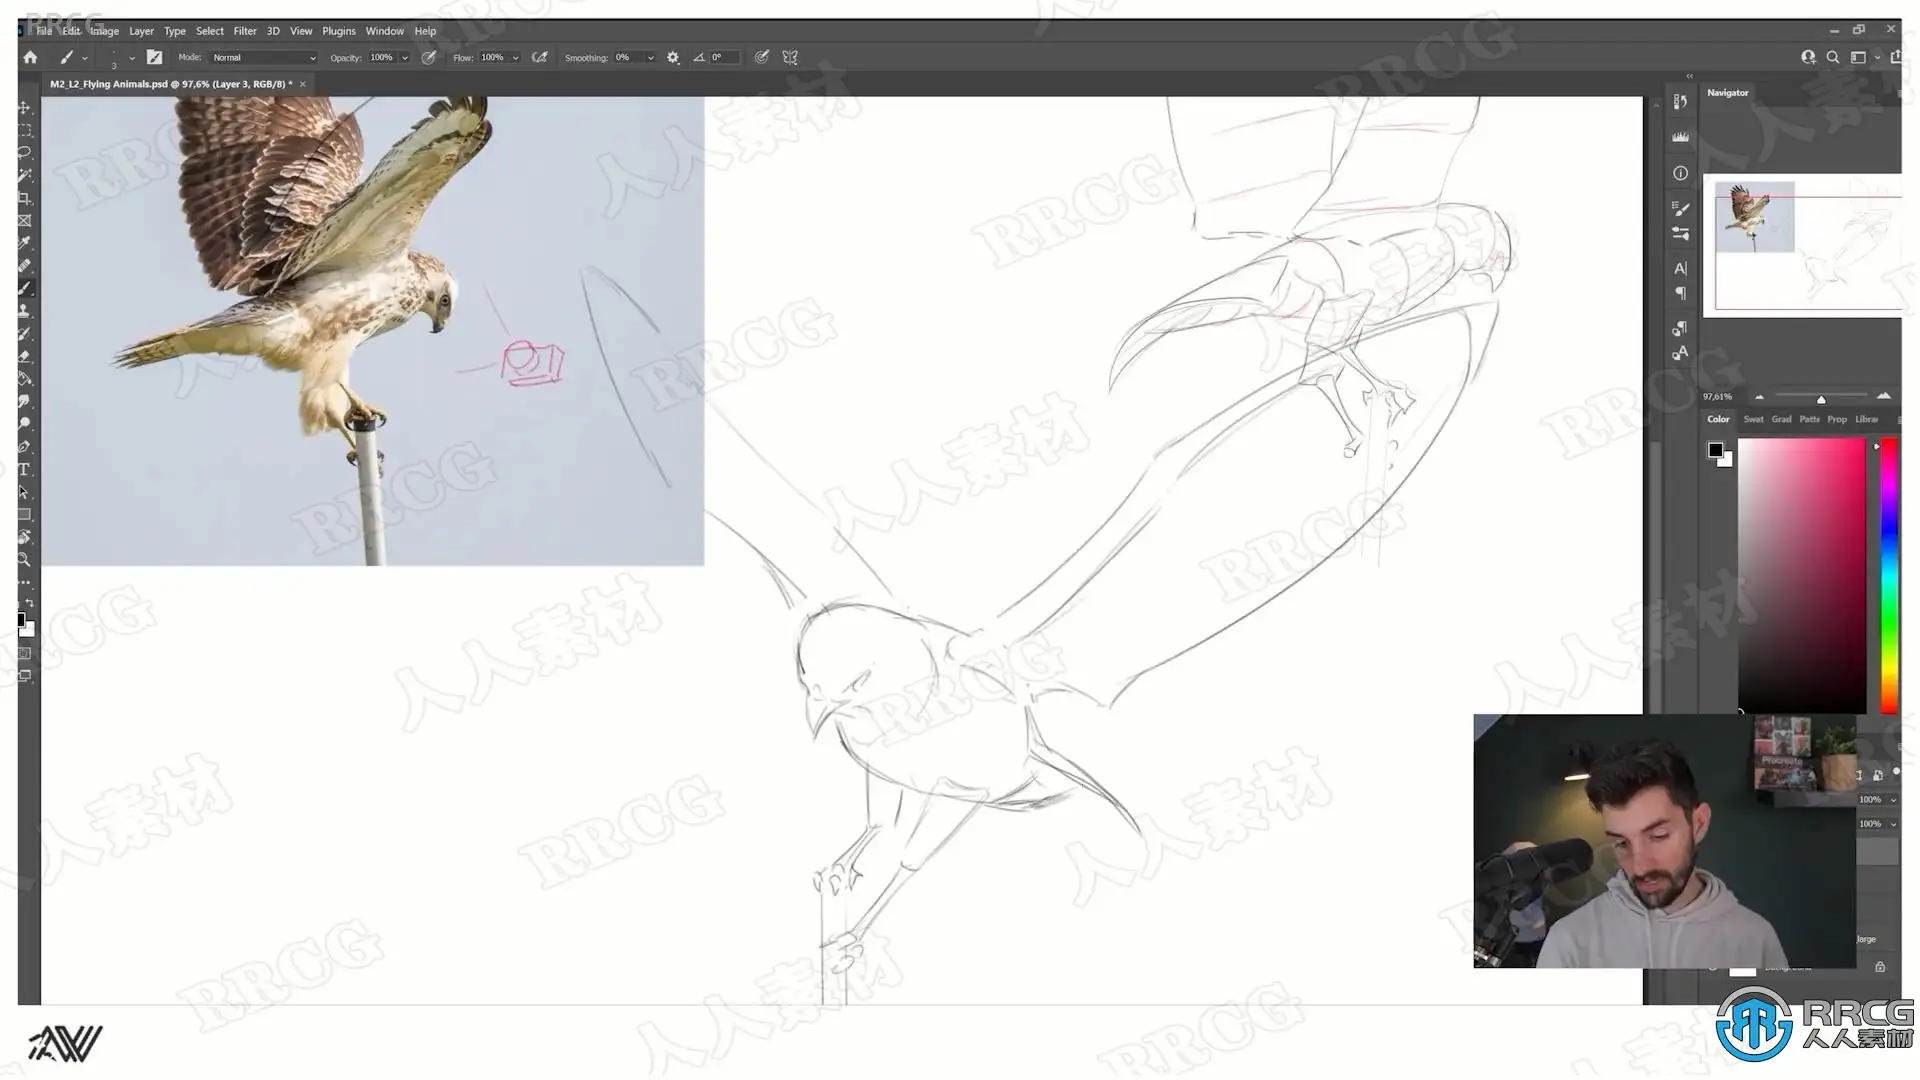Toggle pressure for opacity button

(429, 58)
